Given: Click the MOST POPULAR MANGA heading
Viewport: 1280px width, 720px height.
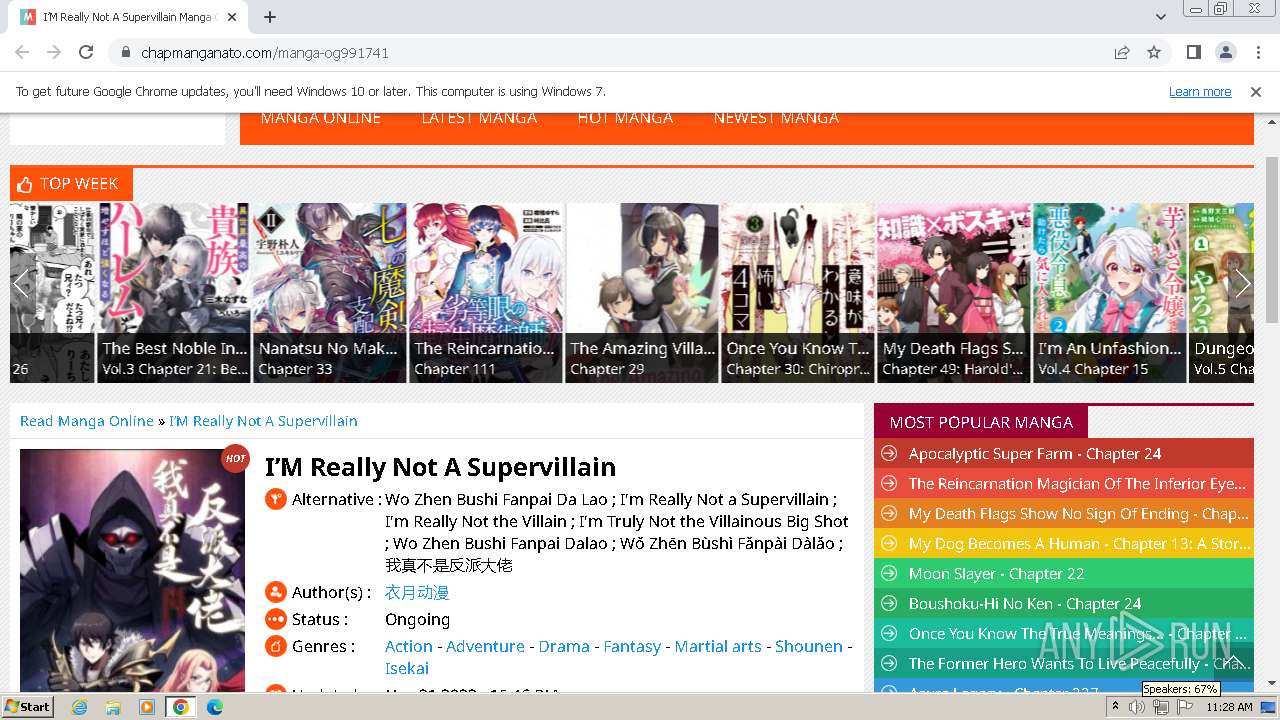Looking at the screenshot, I should pos(981,422).
